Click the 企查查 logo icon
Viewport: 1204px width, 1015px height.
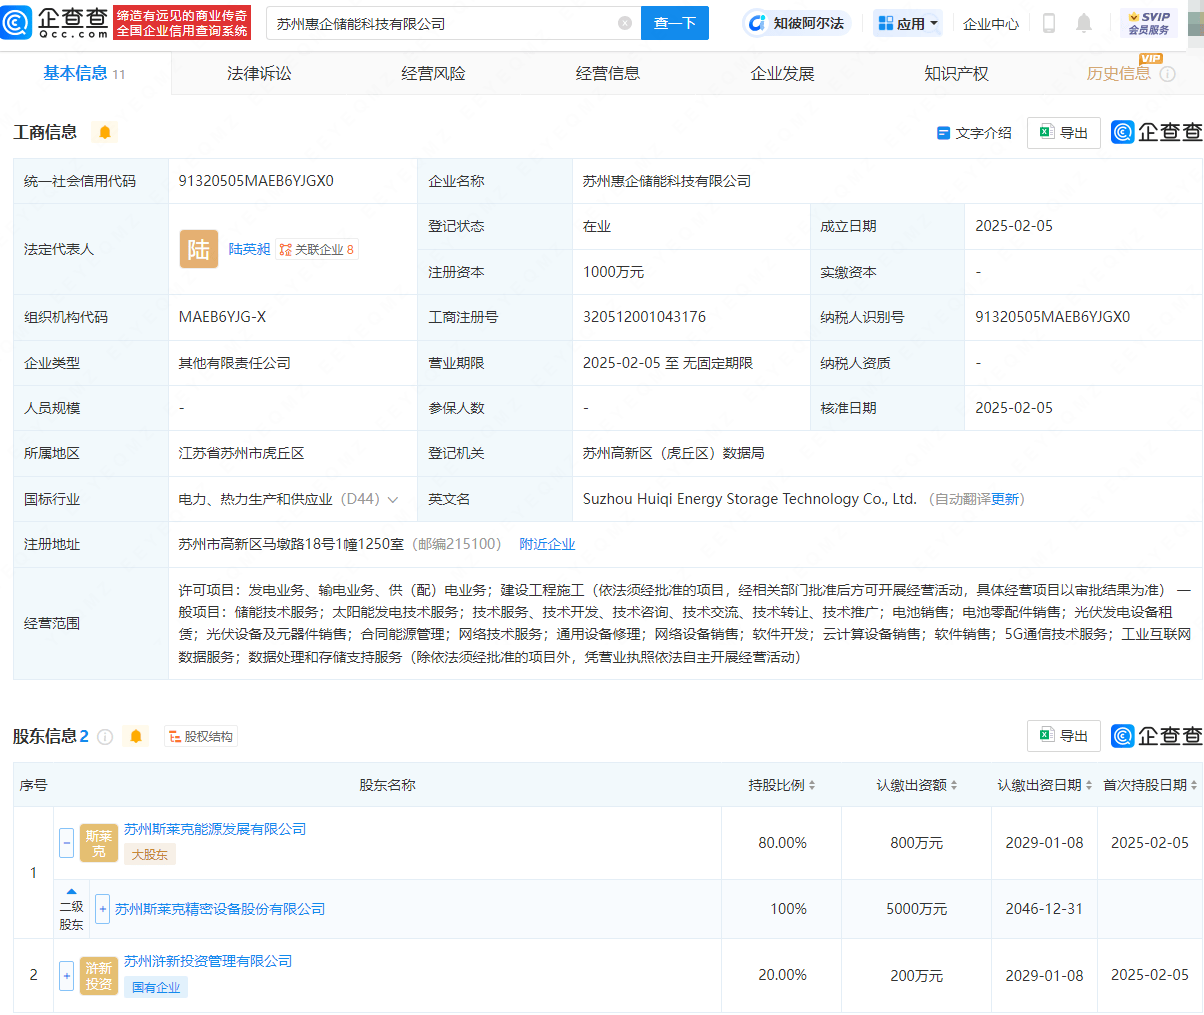click(16, 22)
